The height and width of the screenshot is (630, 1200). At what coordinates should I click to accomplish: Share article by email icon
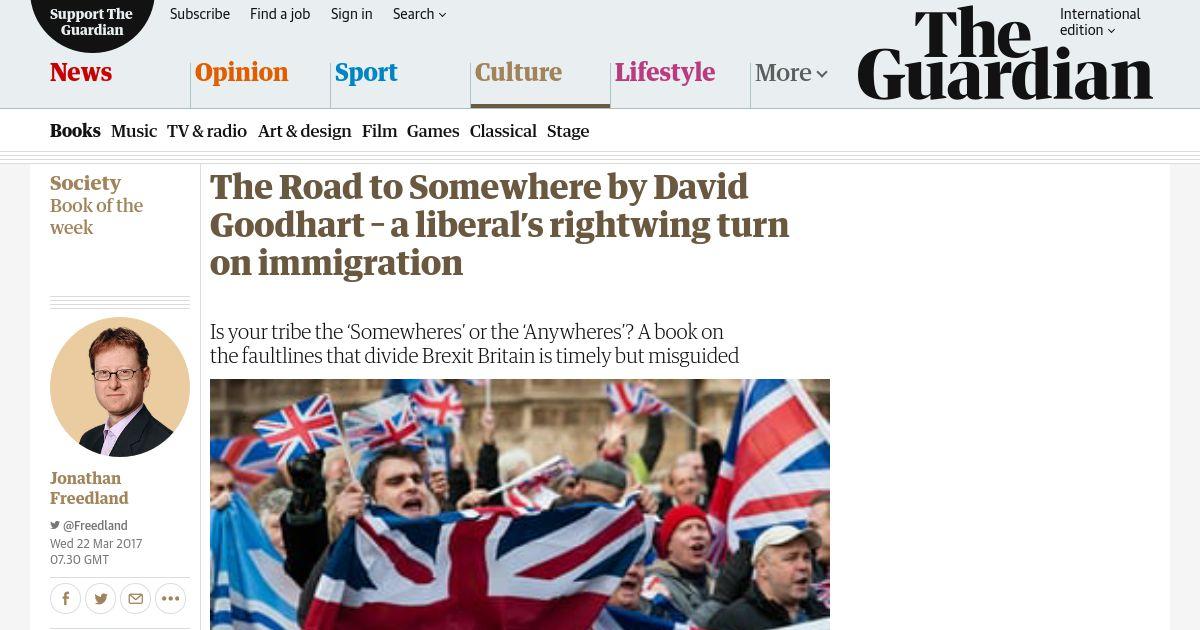(135, 599)
